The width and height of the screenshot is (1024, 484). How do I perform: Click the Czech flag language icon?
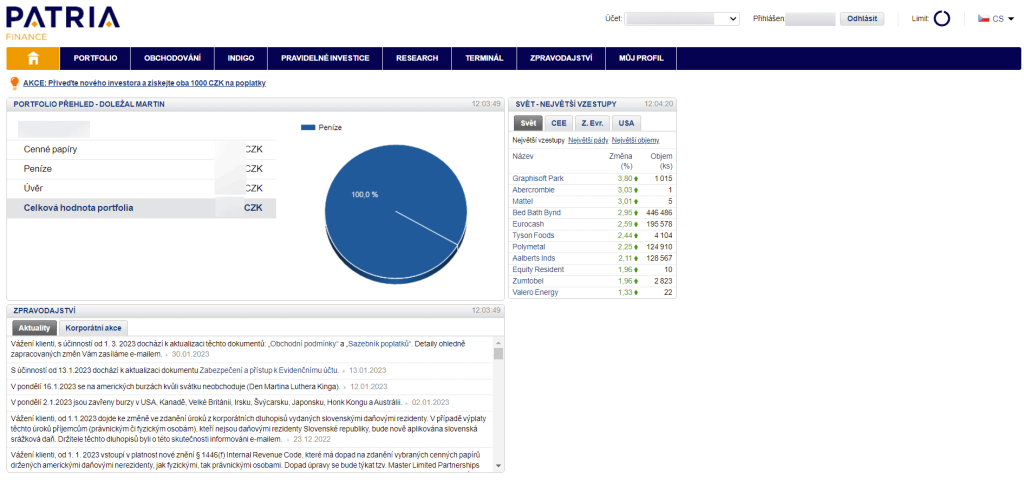[x=983, y=19]
